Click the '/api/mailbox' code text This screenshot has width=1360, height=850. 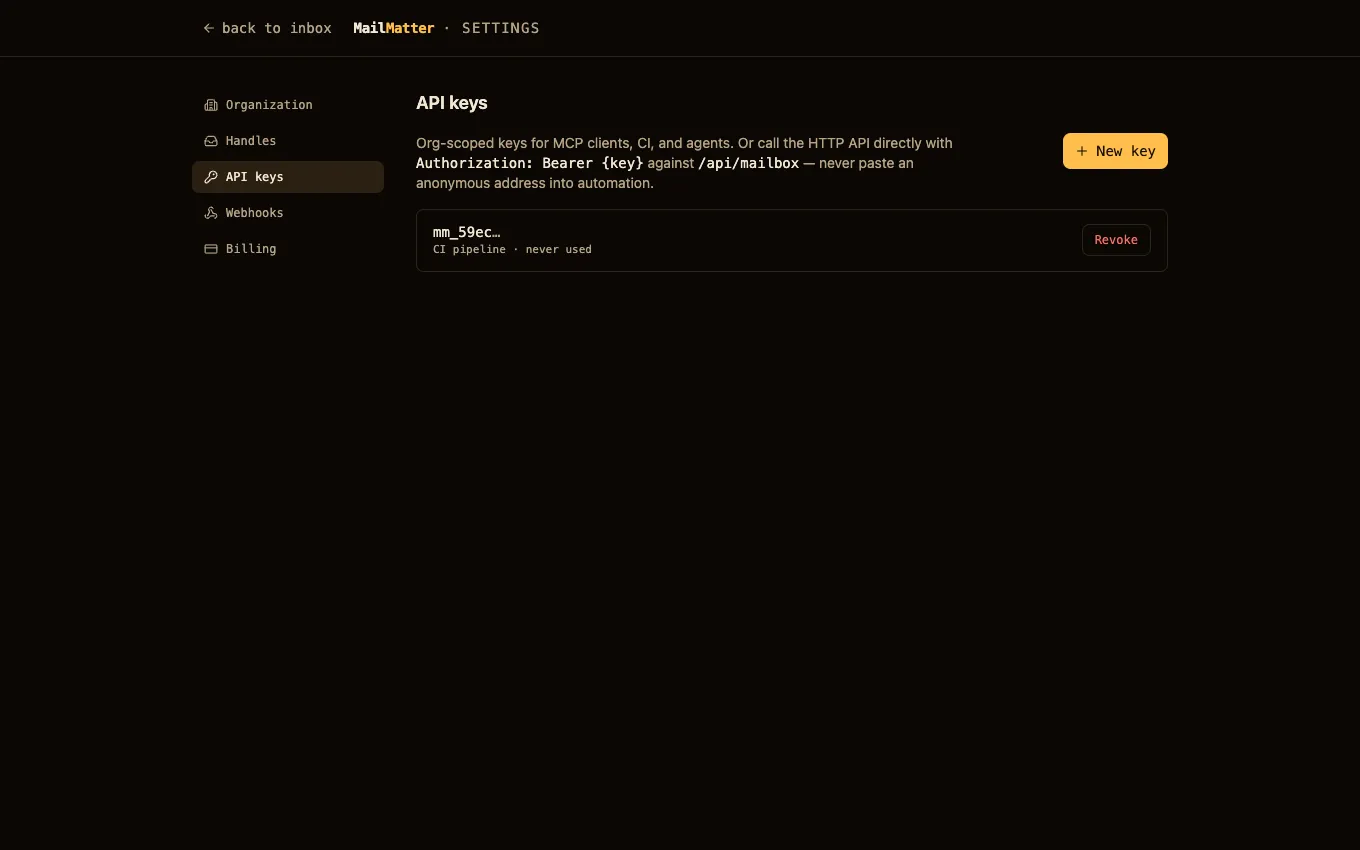[x=748, y=163]
